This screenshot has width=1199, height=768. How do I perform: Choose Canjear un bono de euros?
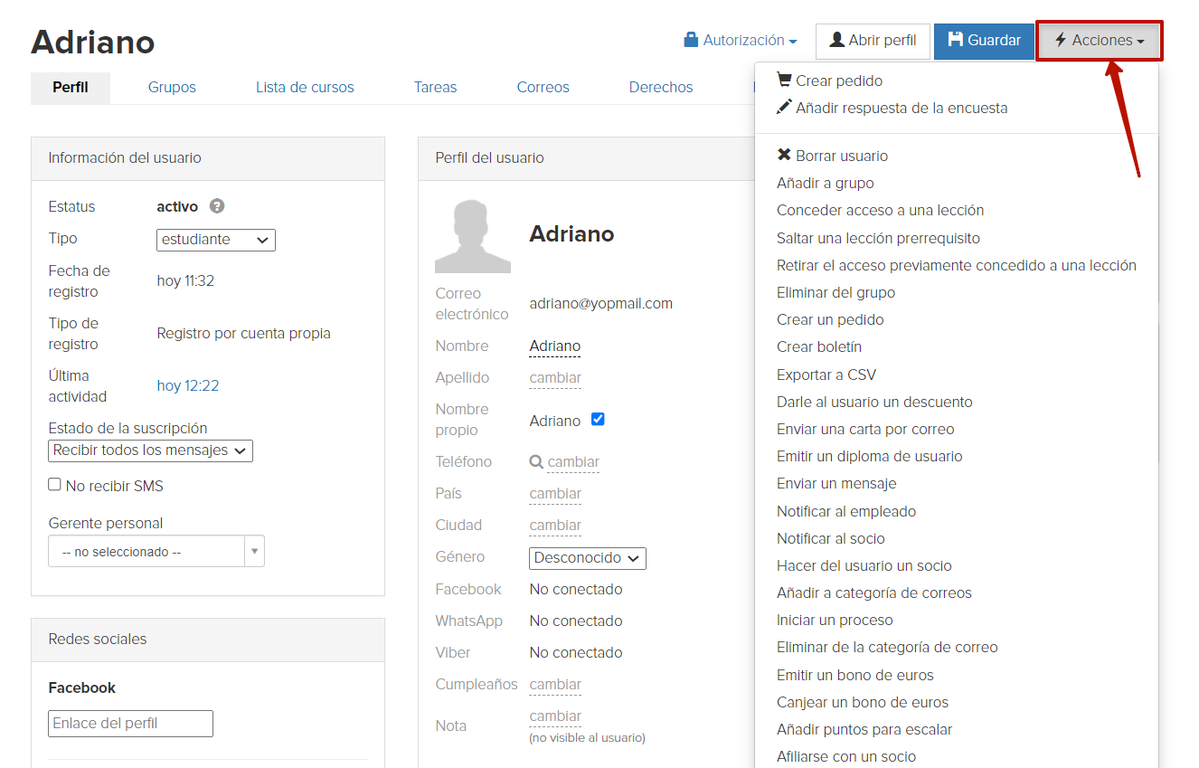click(862, 702)
